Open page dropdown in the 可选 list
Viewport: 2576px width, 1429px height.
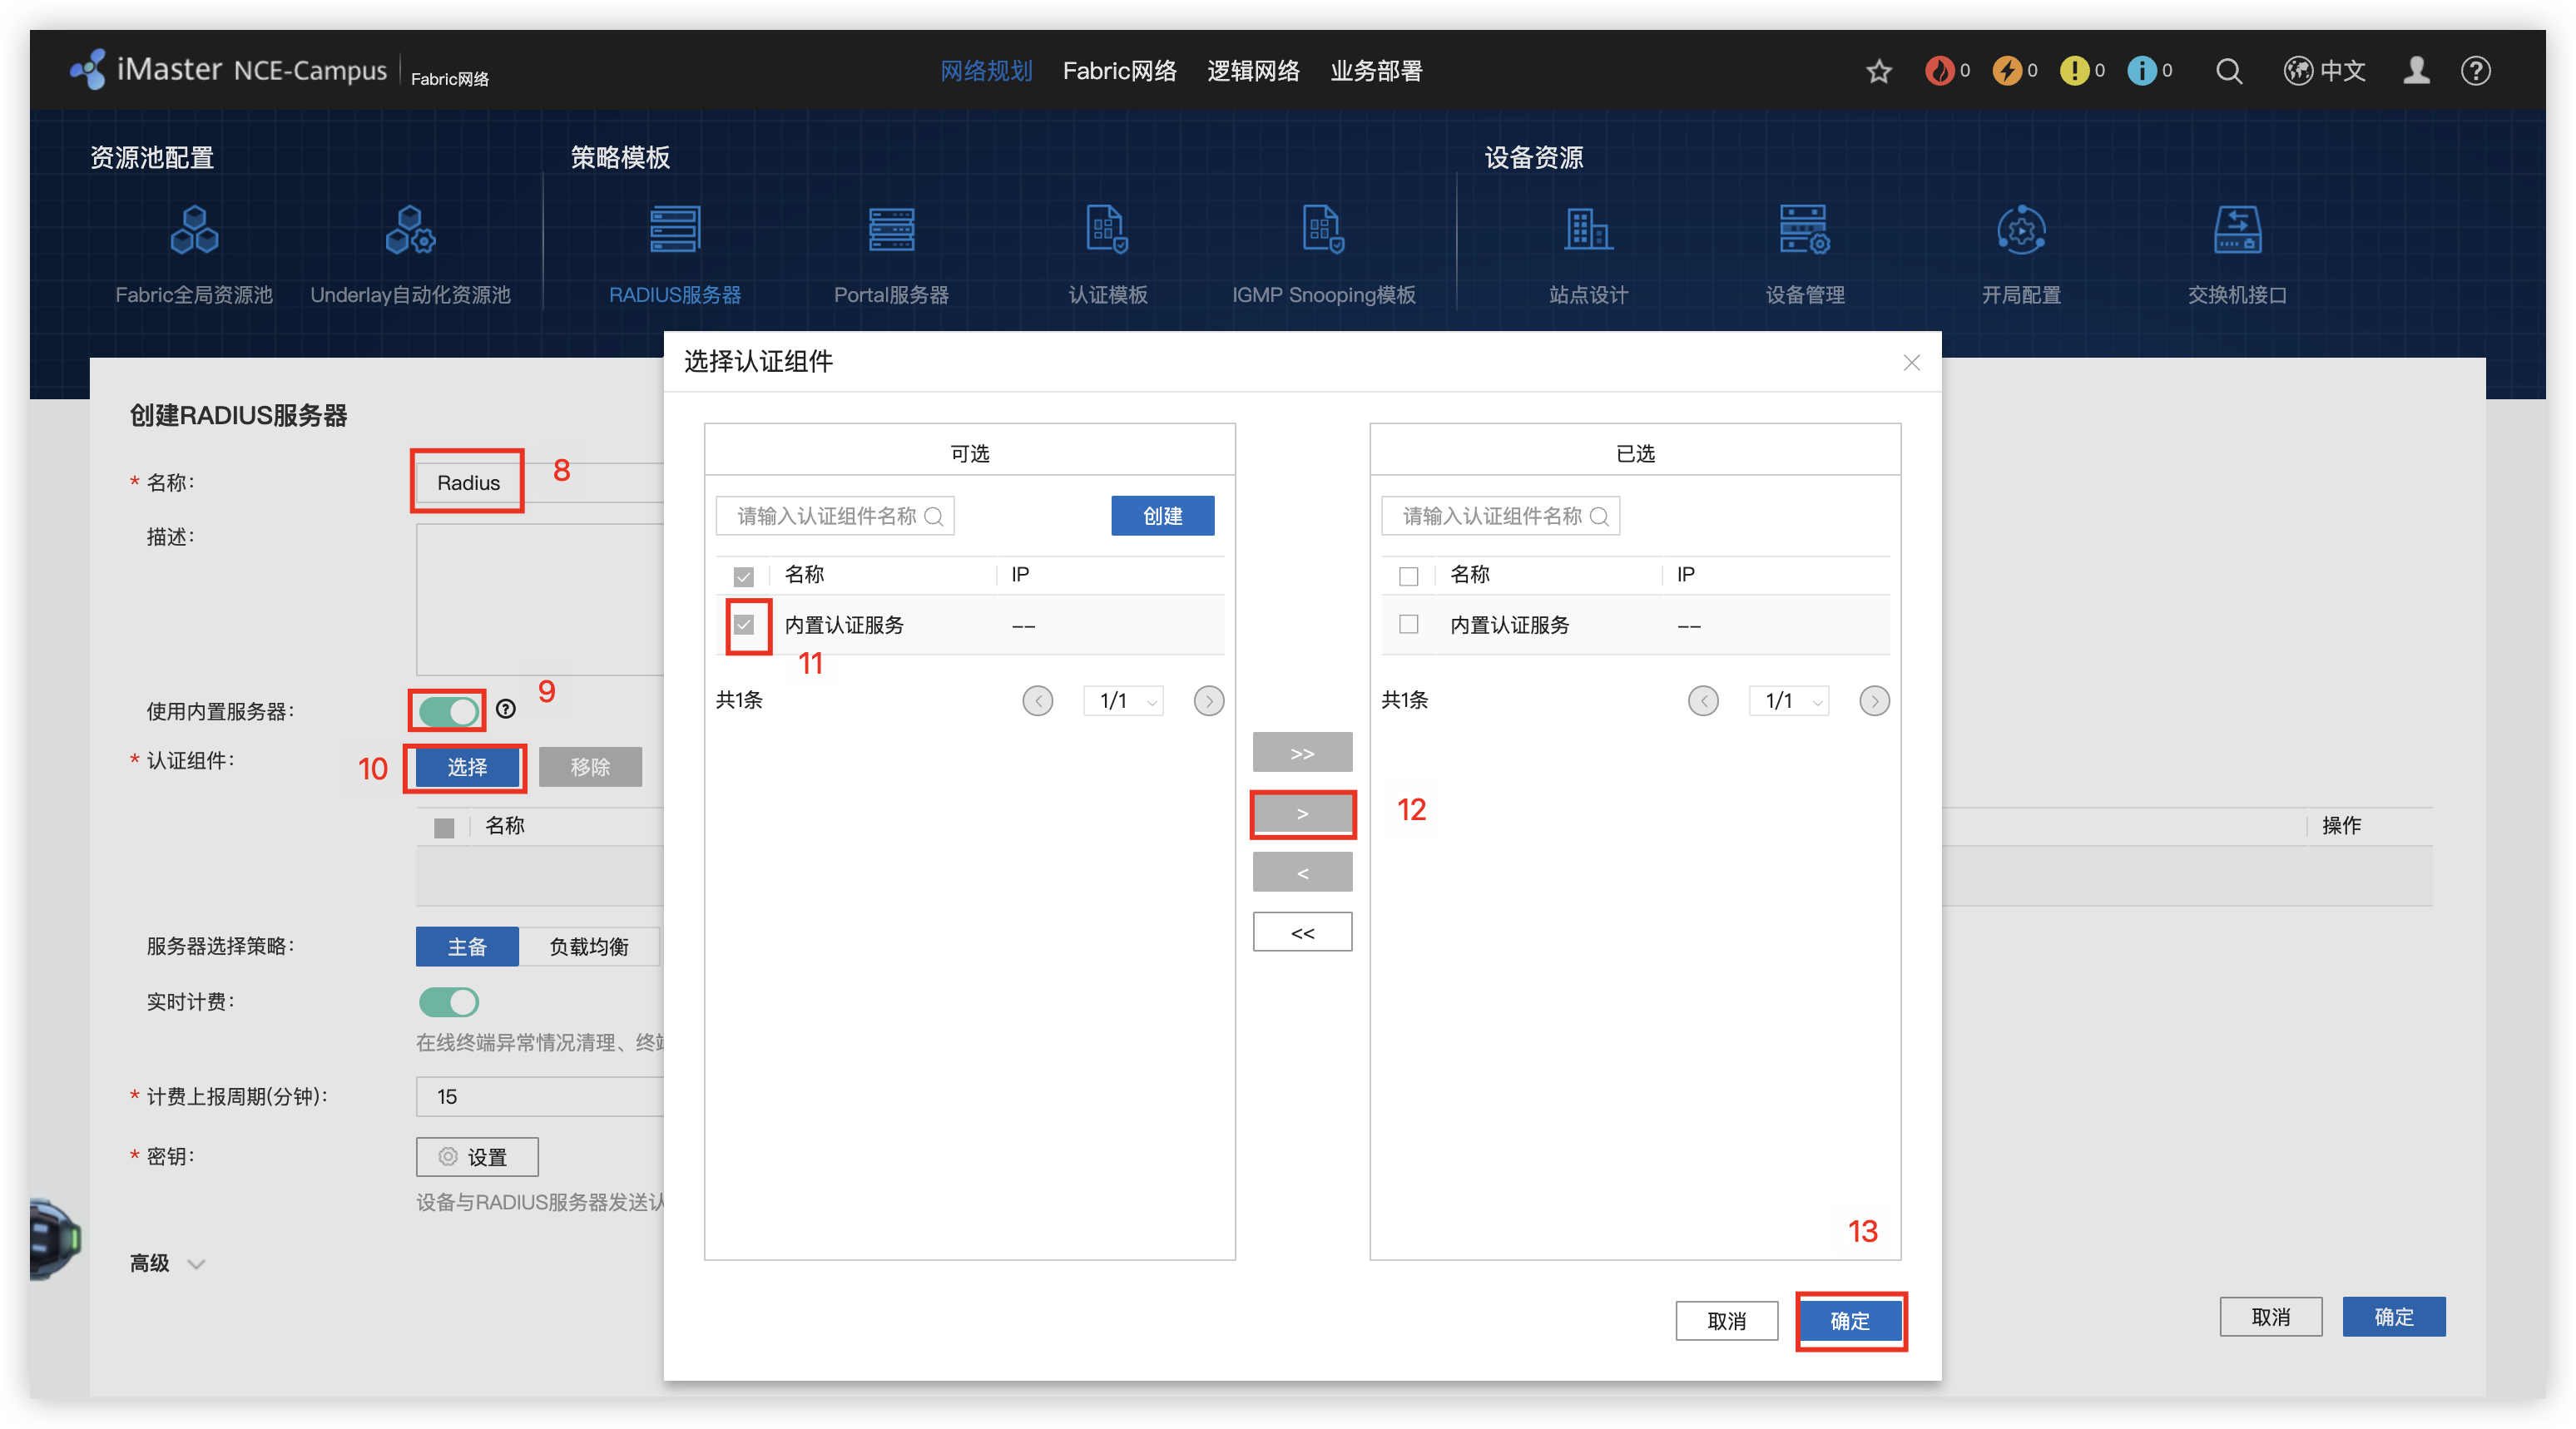click(x=1124, y=701)
